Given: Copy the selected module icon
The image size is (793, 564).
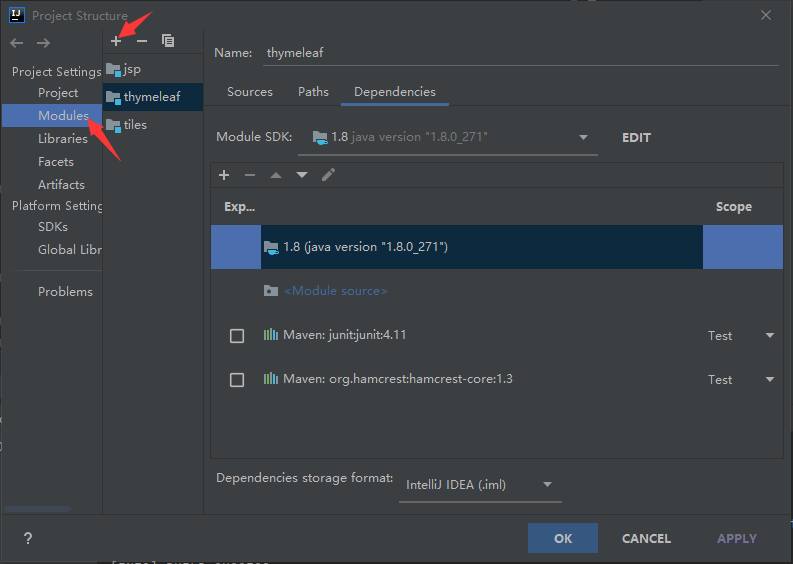Looking at the screenshot, I should point(168,40).
